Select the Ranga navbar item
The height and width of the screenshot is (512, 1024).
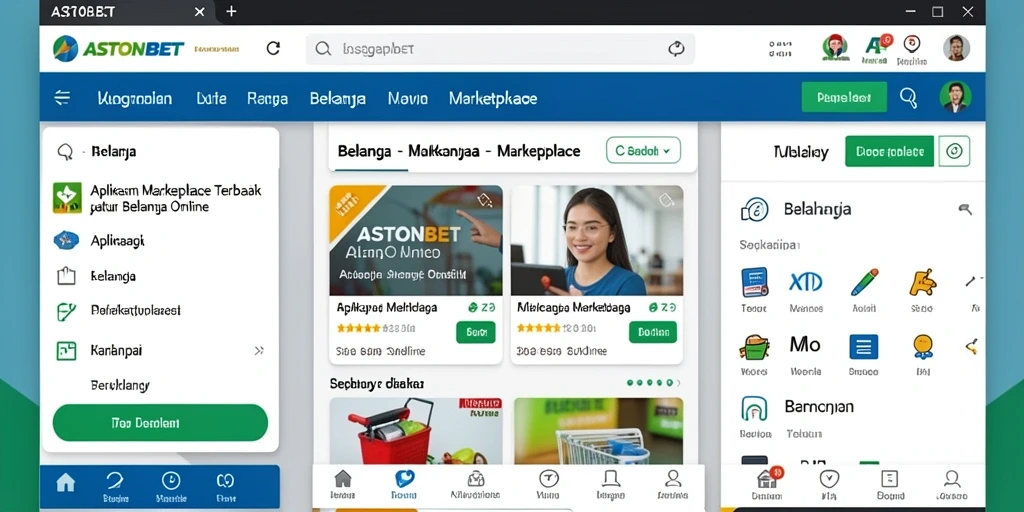point(267,99)
